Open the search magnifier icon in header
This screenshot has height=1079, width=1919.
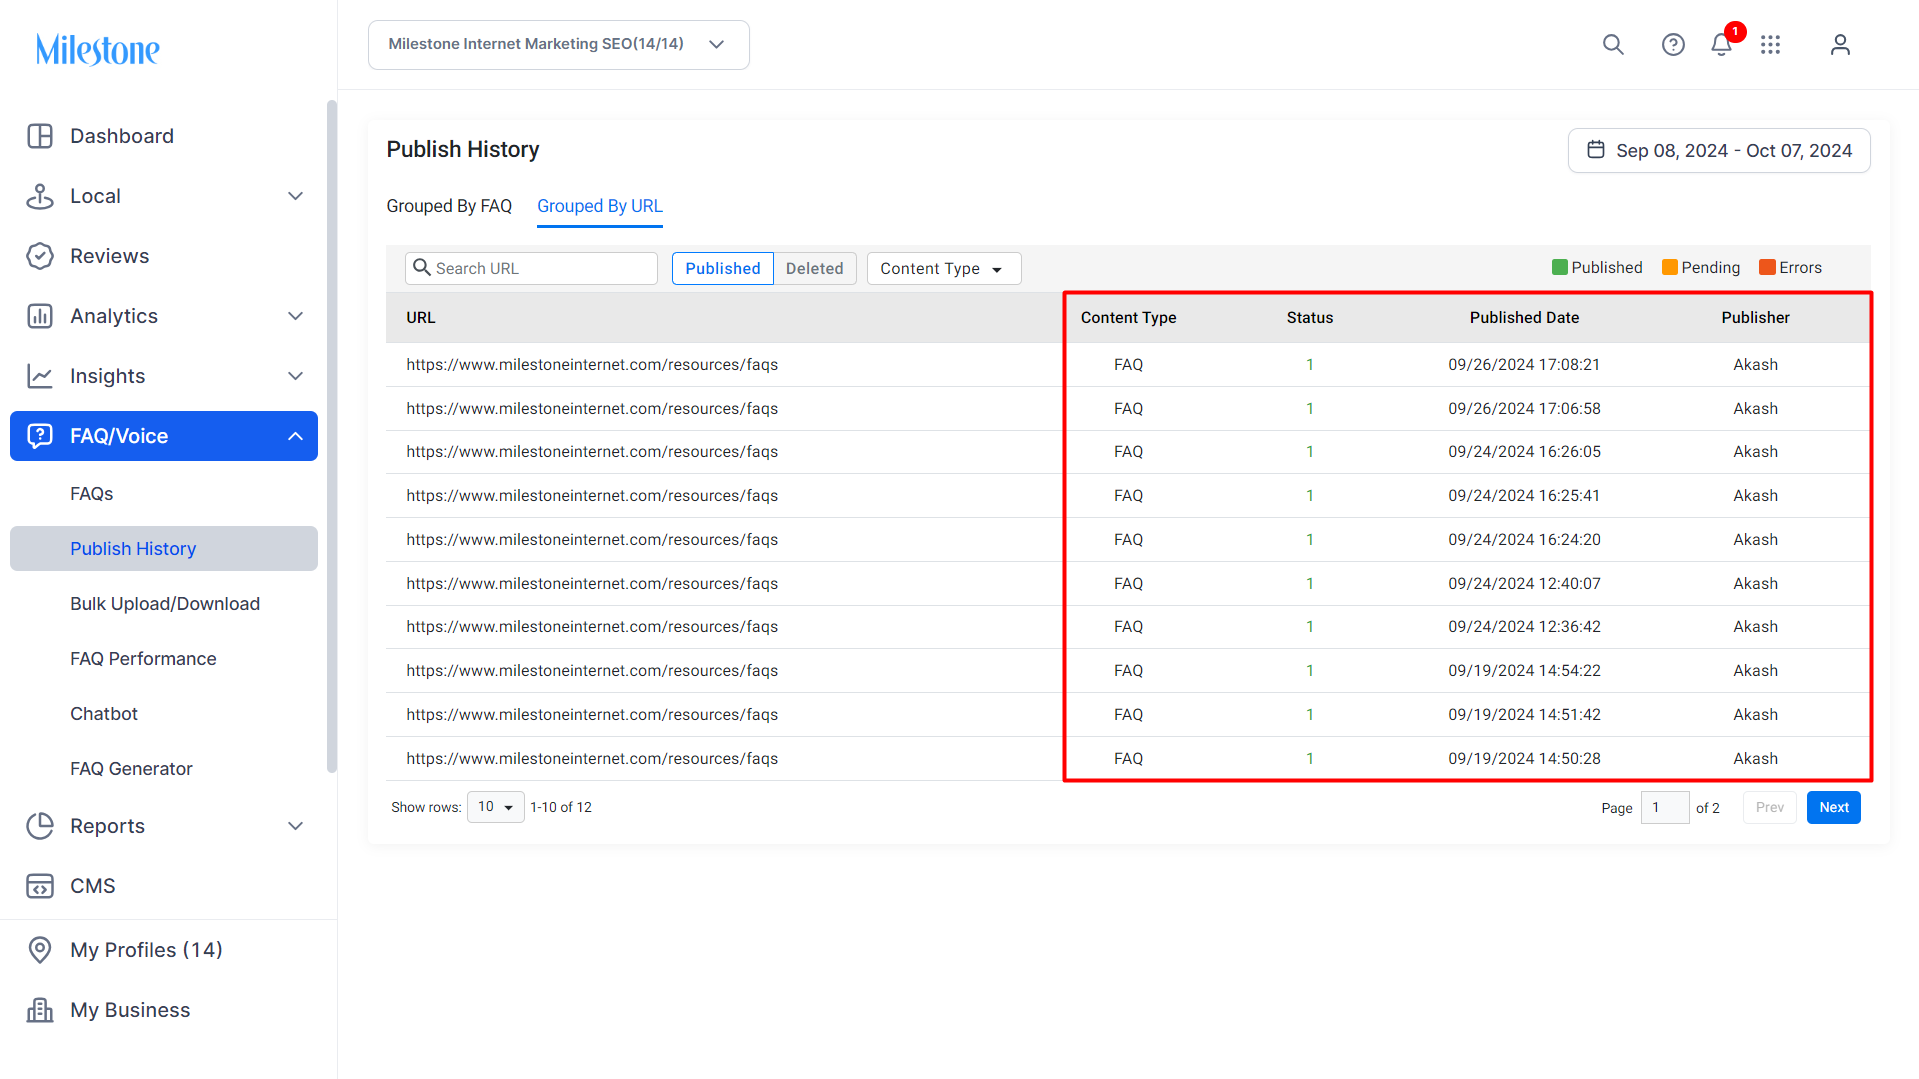[1613, 45]
